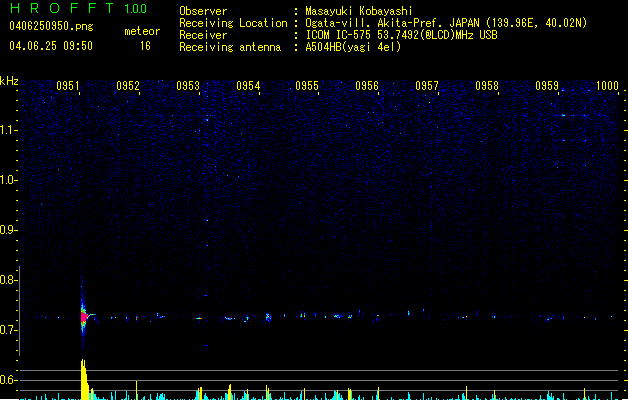
Task: Click the 0.8 kHz axis label
Action: tap(8, 280)
